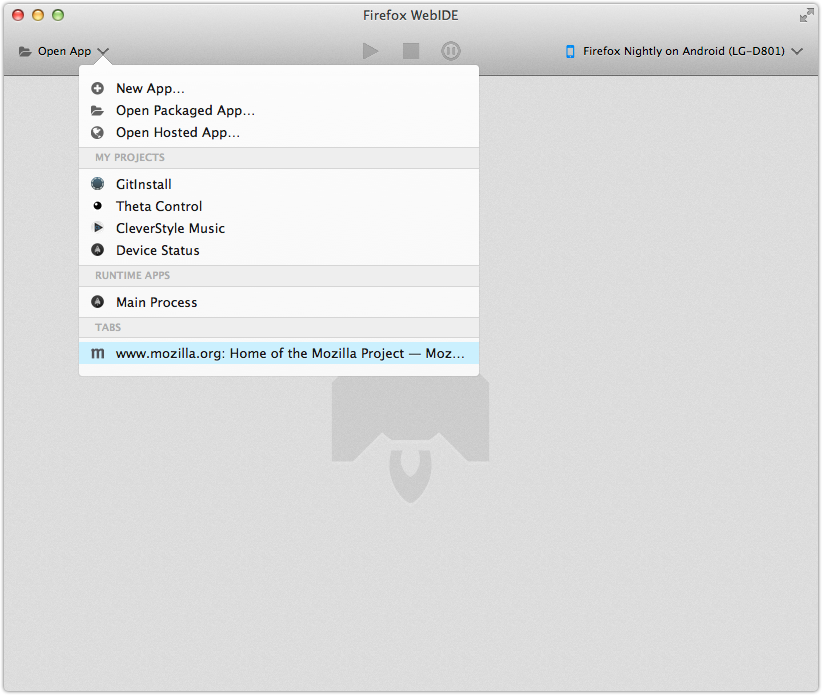The image size is (822, 695).
Task: Click the folder icon beside Open App
Action: tap(25, 51)
